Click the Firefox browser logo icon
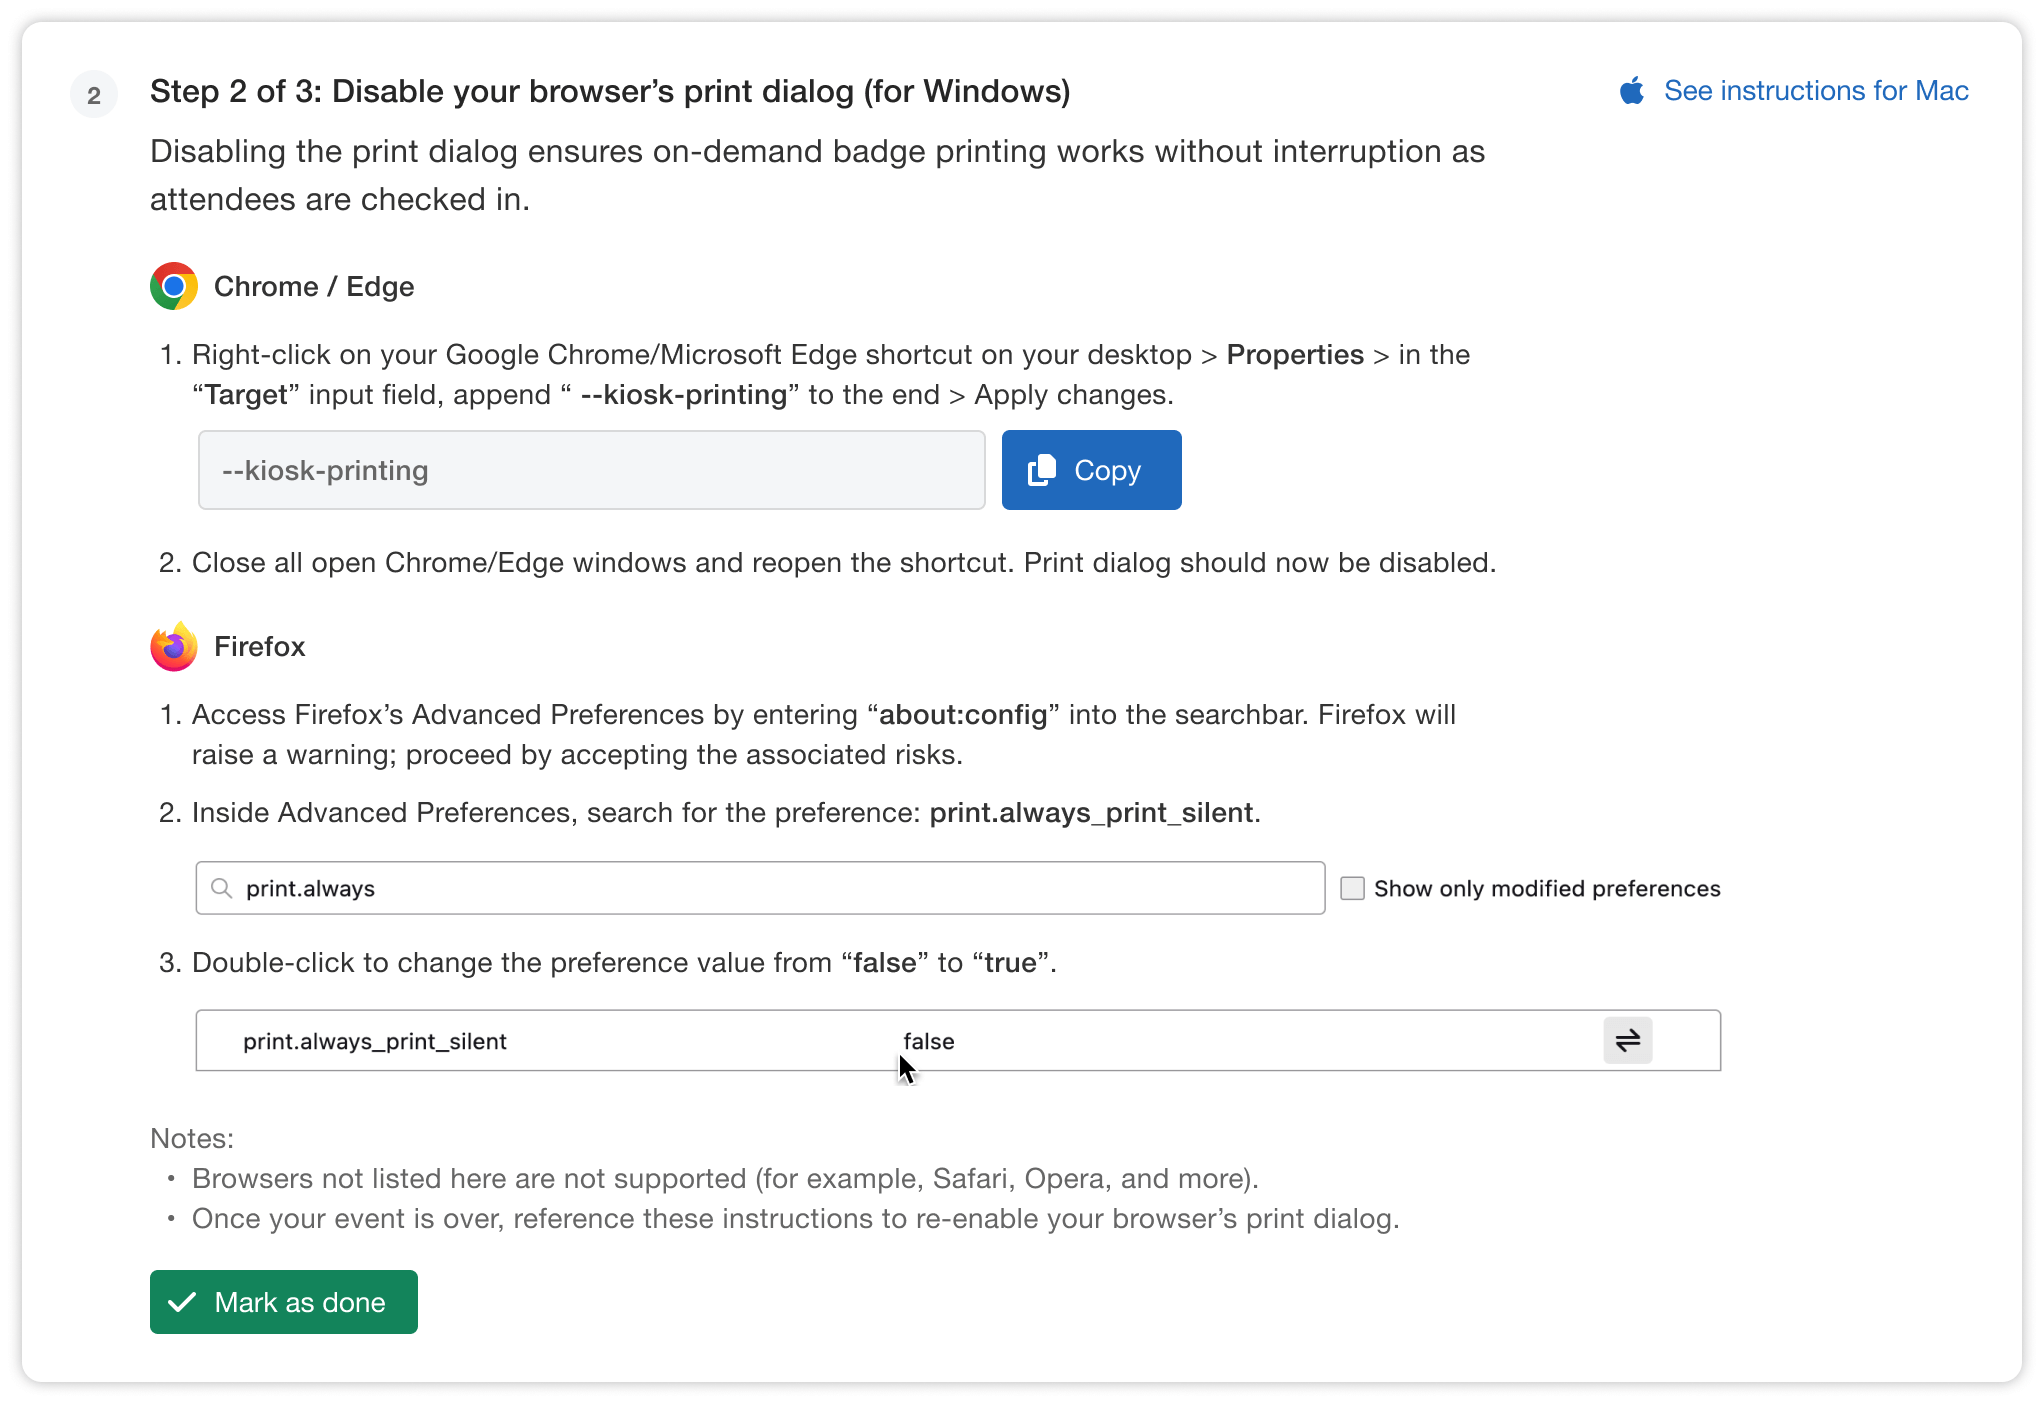This screenshot has width=2044, height=1402. coord(174,646)
